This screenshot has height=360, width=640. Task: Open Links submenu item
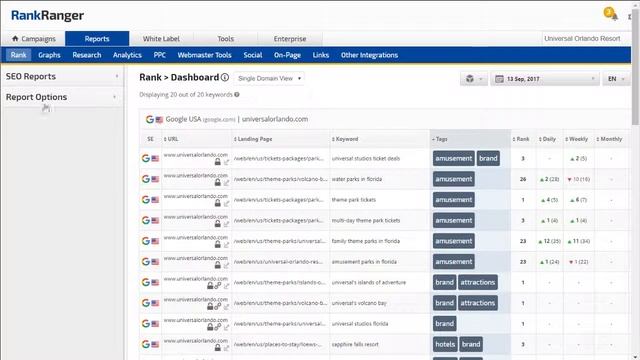[321, 55]
